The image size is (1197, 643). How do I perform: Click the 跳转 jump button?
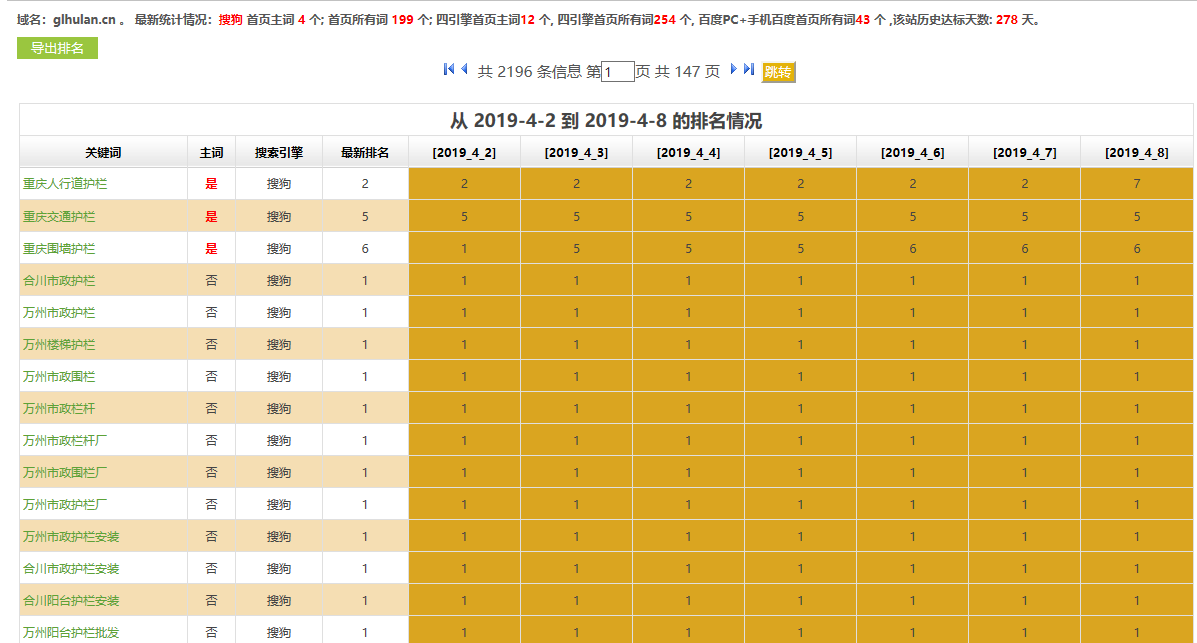tap(777, 72)
